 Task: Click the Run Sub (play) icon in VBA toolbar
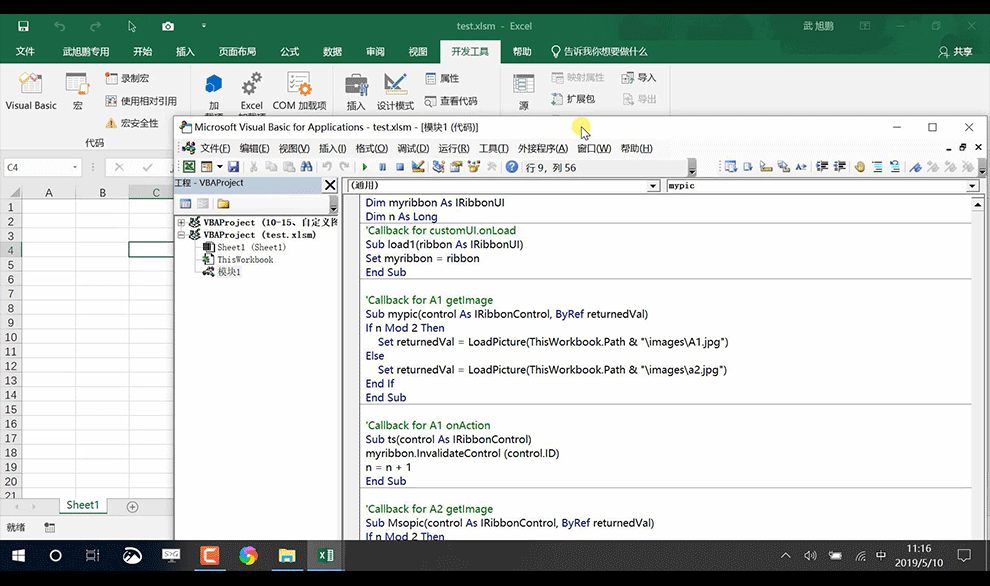click(x=365, y=167)
